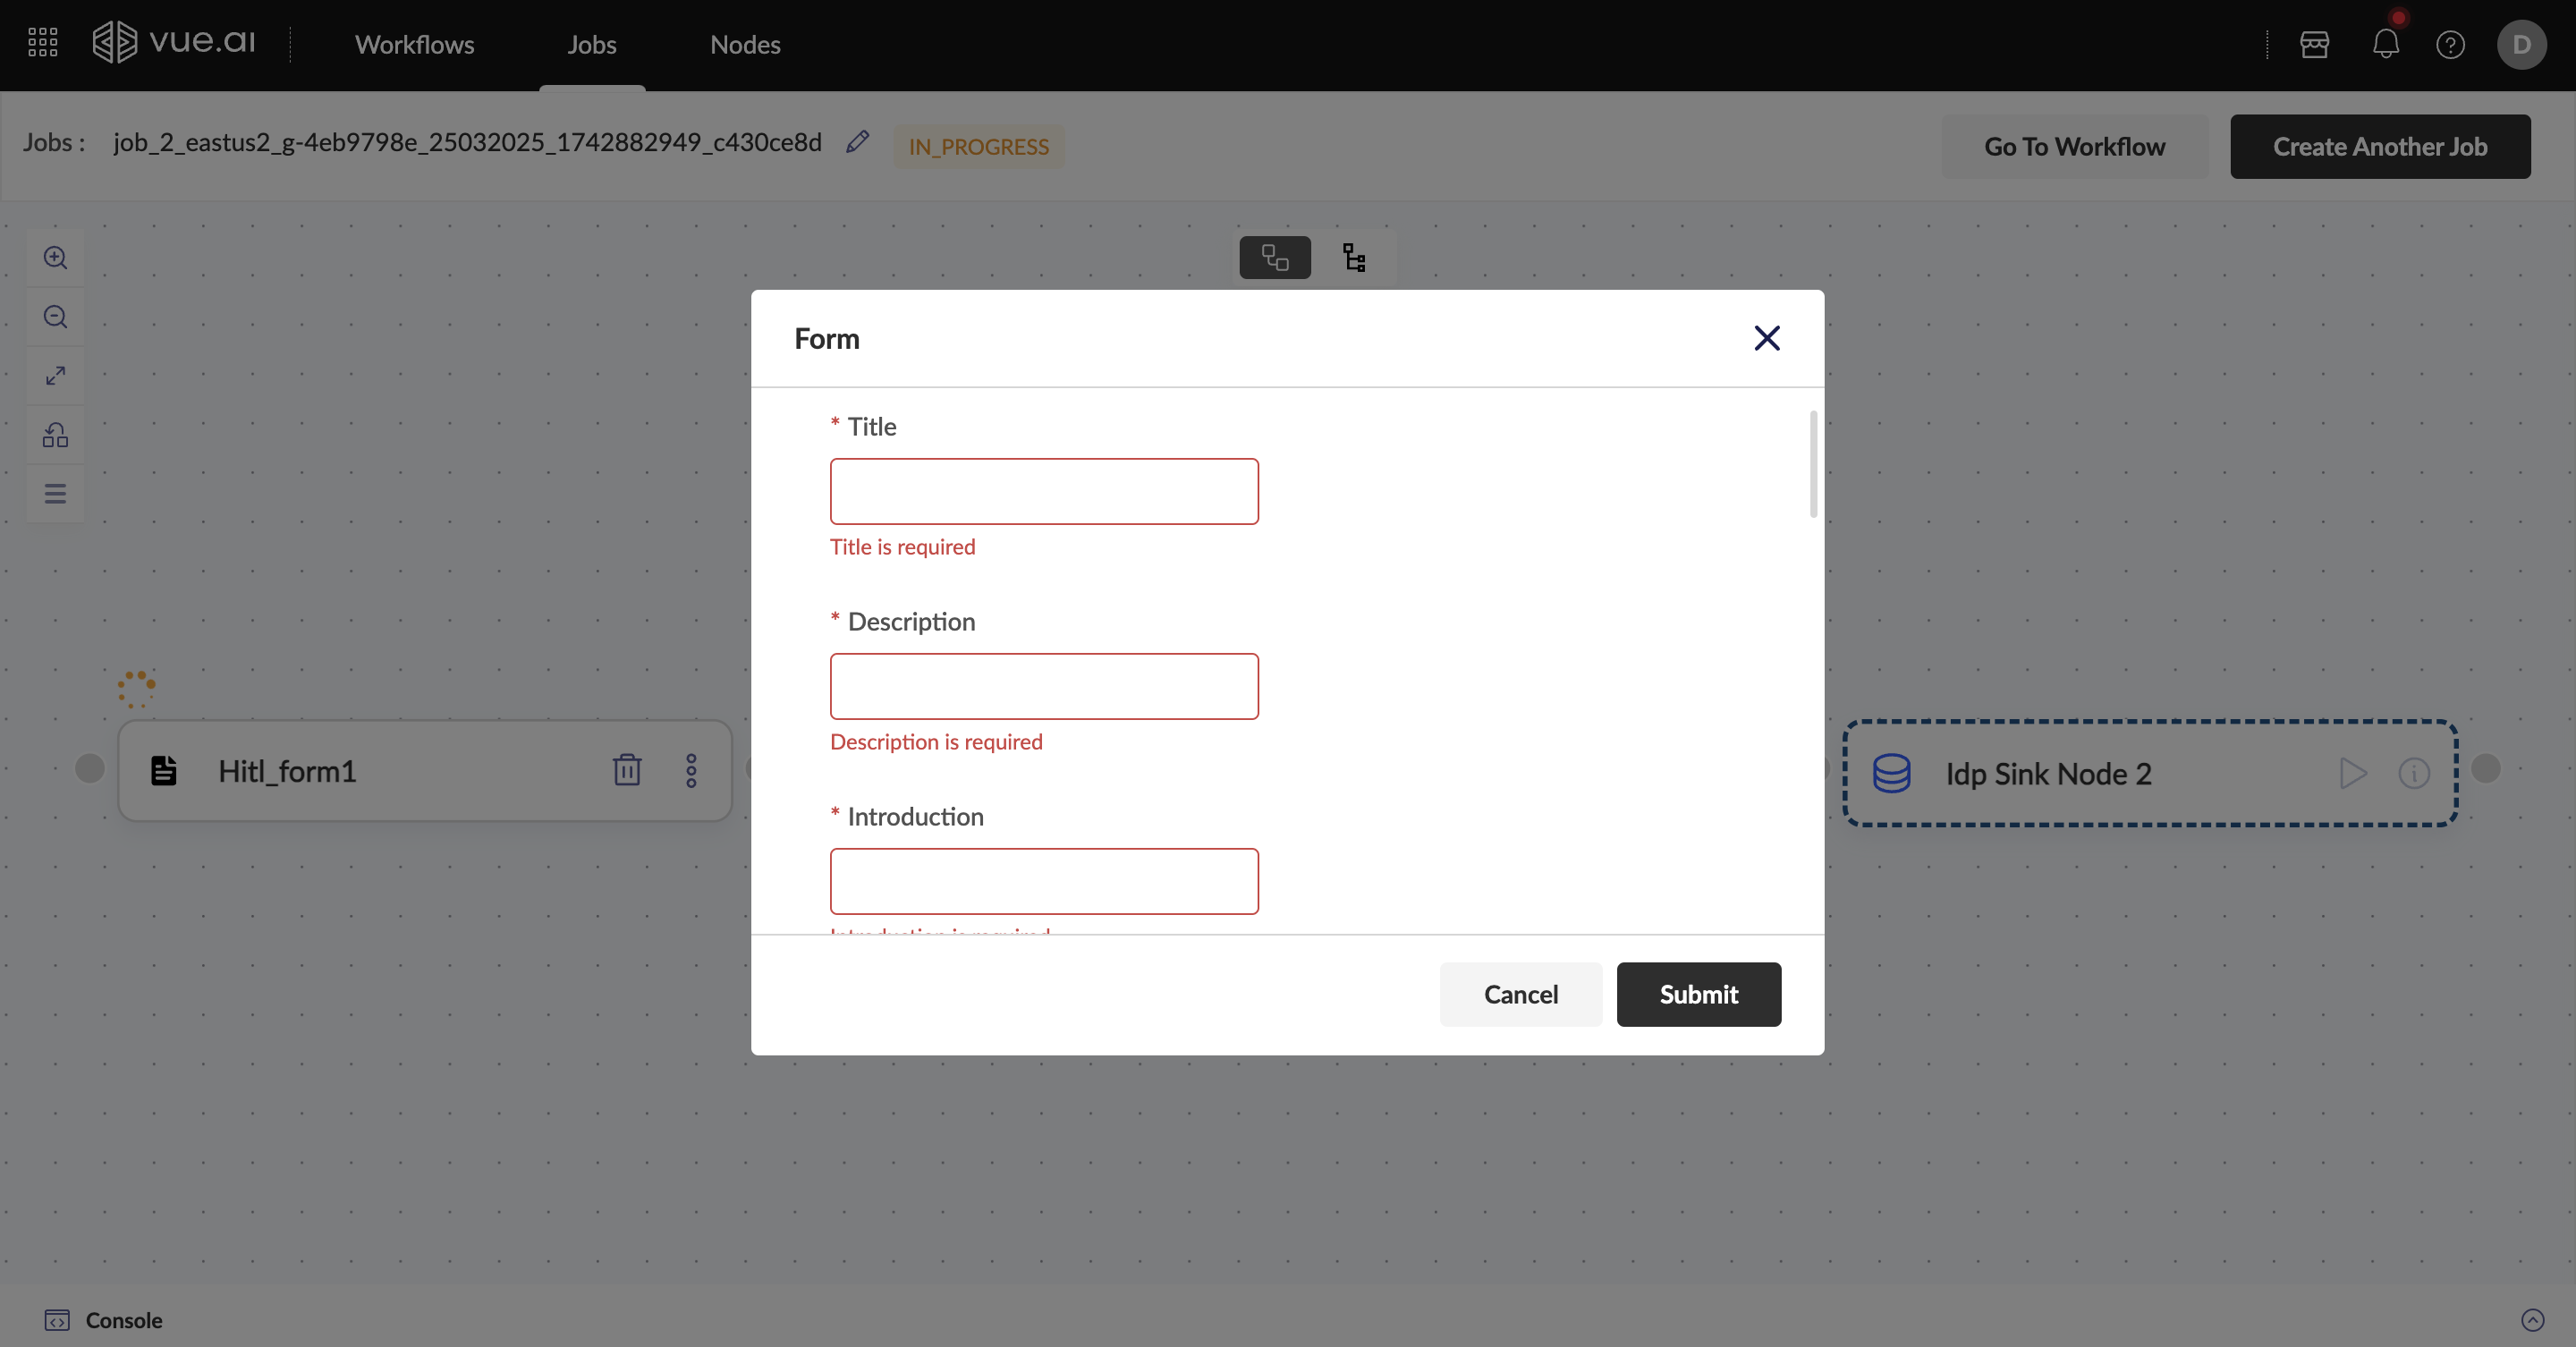2576x1347 pixels.
Task: Click the fit-to-screen expand arrows icon
Action: tap(55, 376)
